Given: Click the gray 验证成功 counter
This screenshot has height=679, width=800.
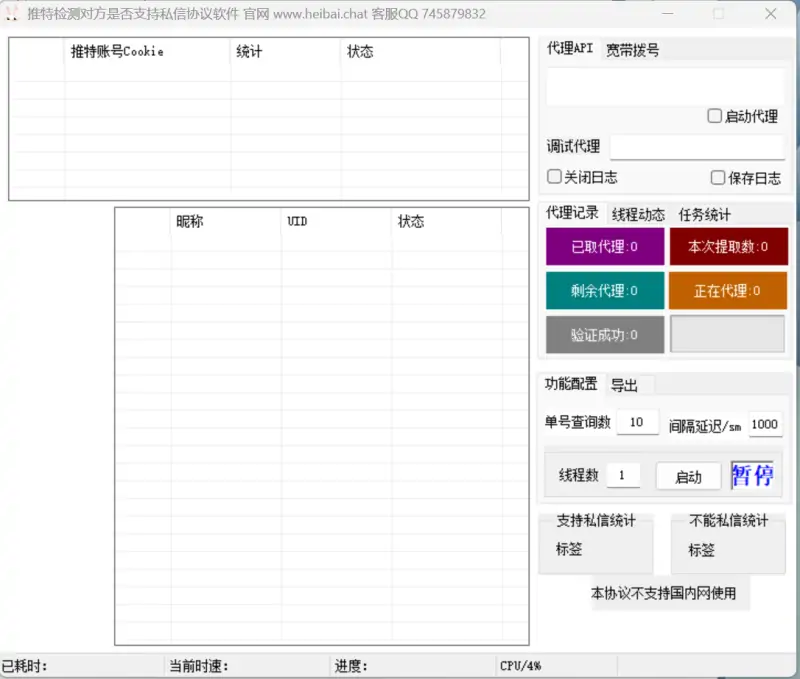Looking at the screenshot, I should pyautogui.click(x=604, y=335).
